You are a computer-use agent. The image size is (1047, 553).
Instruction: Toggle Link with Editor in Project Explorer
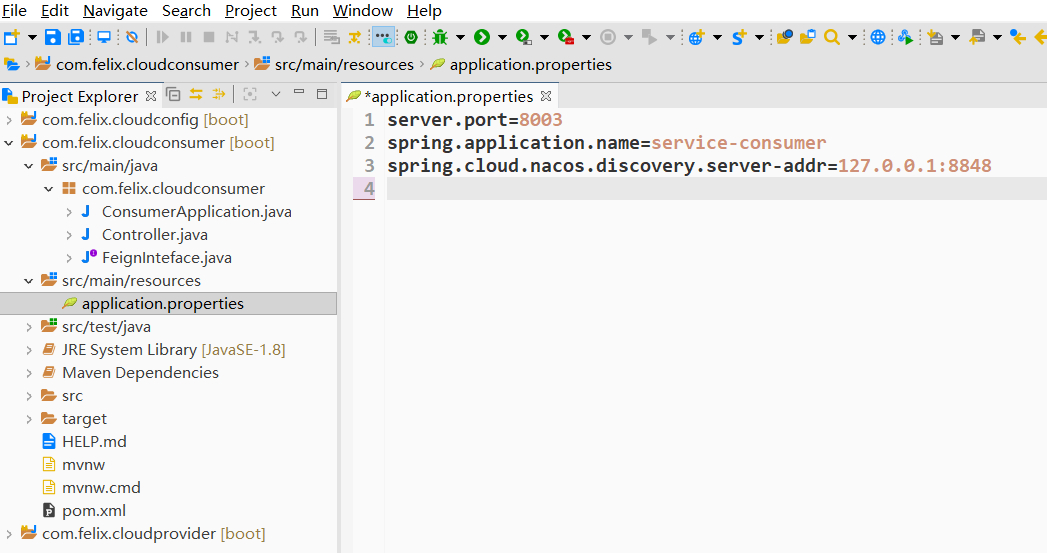click(196, 95)
